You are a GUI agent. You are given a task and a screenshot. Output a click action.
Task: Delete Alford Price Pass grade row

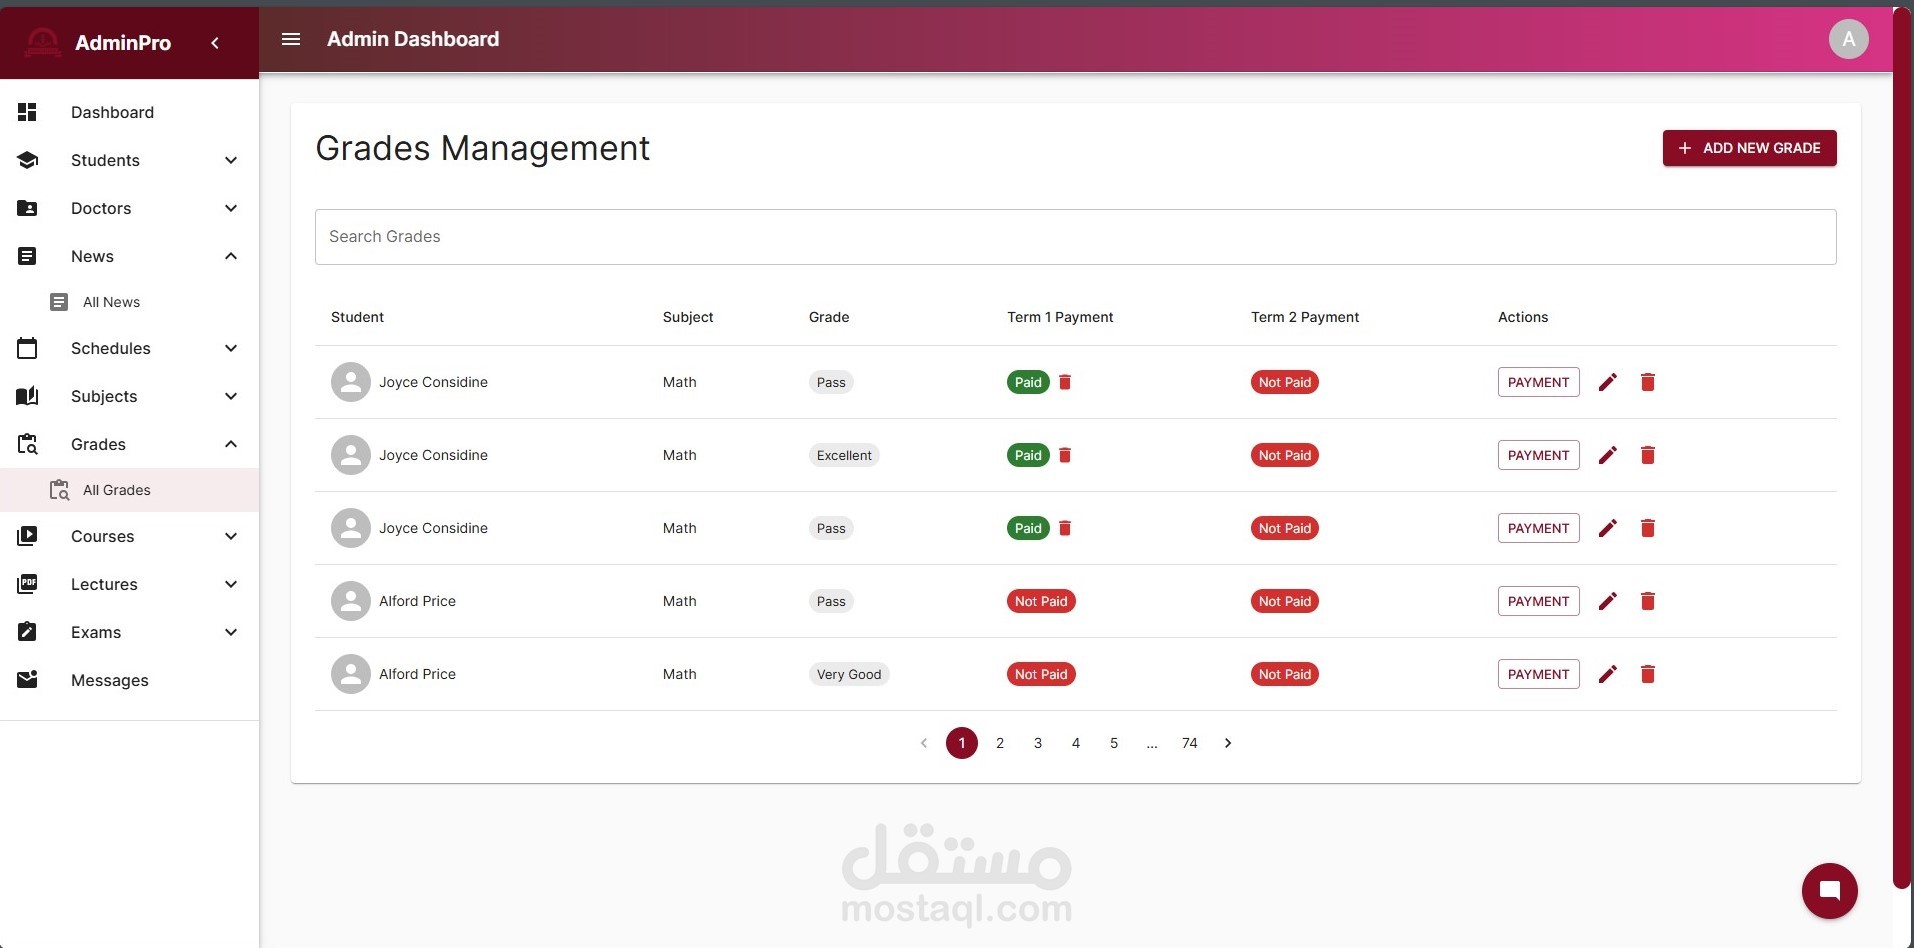click(x=1648, y=601)
